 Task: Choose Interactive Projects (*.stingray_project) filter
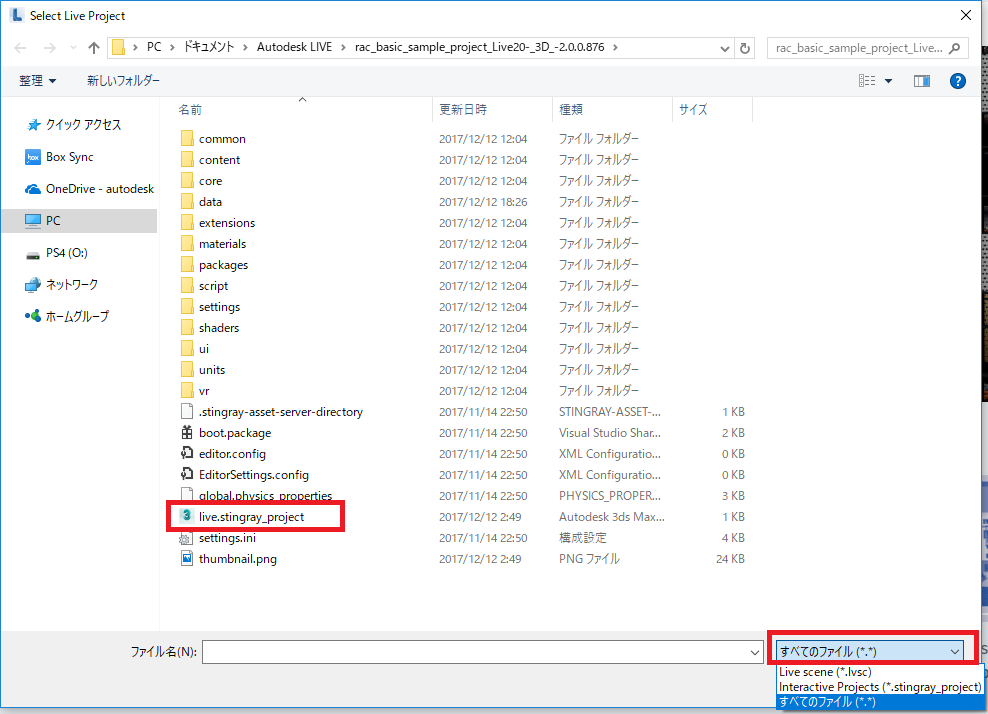pos(880,687)
